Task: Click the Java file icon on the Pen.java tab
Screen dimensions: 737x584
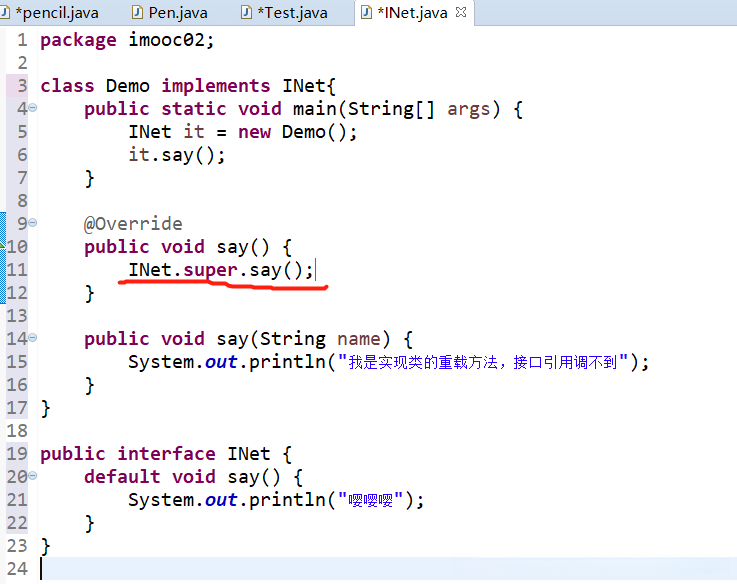Action: tap(137, 12)
